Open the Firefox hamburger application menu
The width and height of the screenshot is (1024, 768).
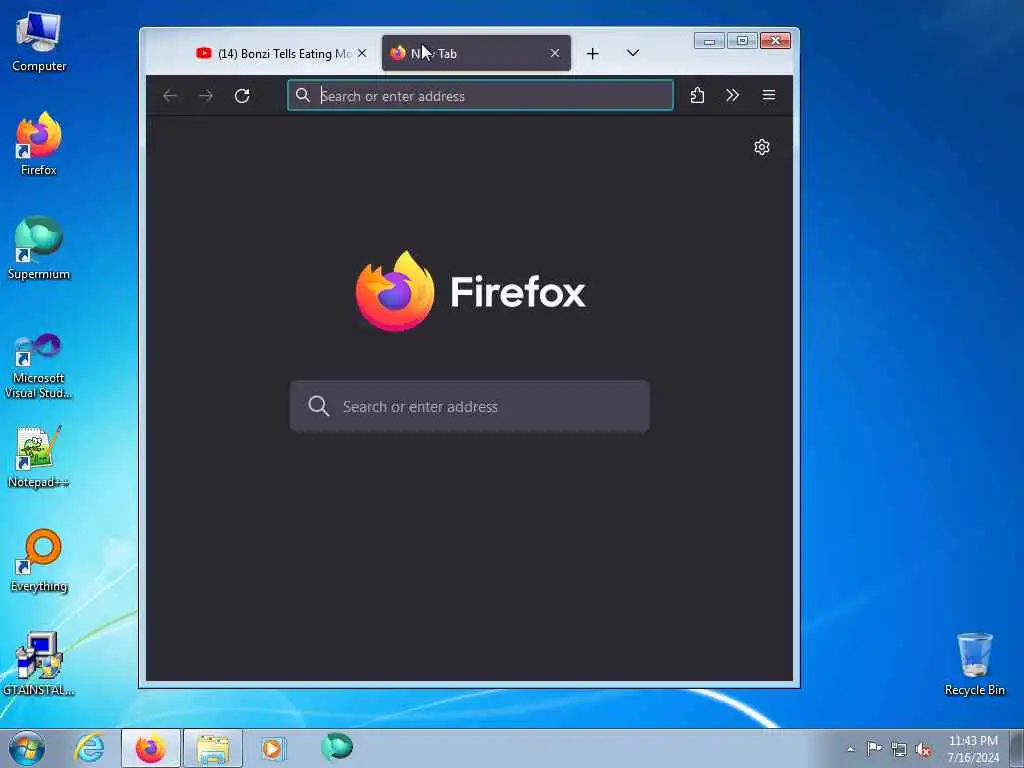pos(769,95)
